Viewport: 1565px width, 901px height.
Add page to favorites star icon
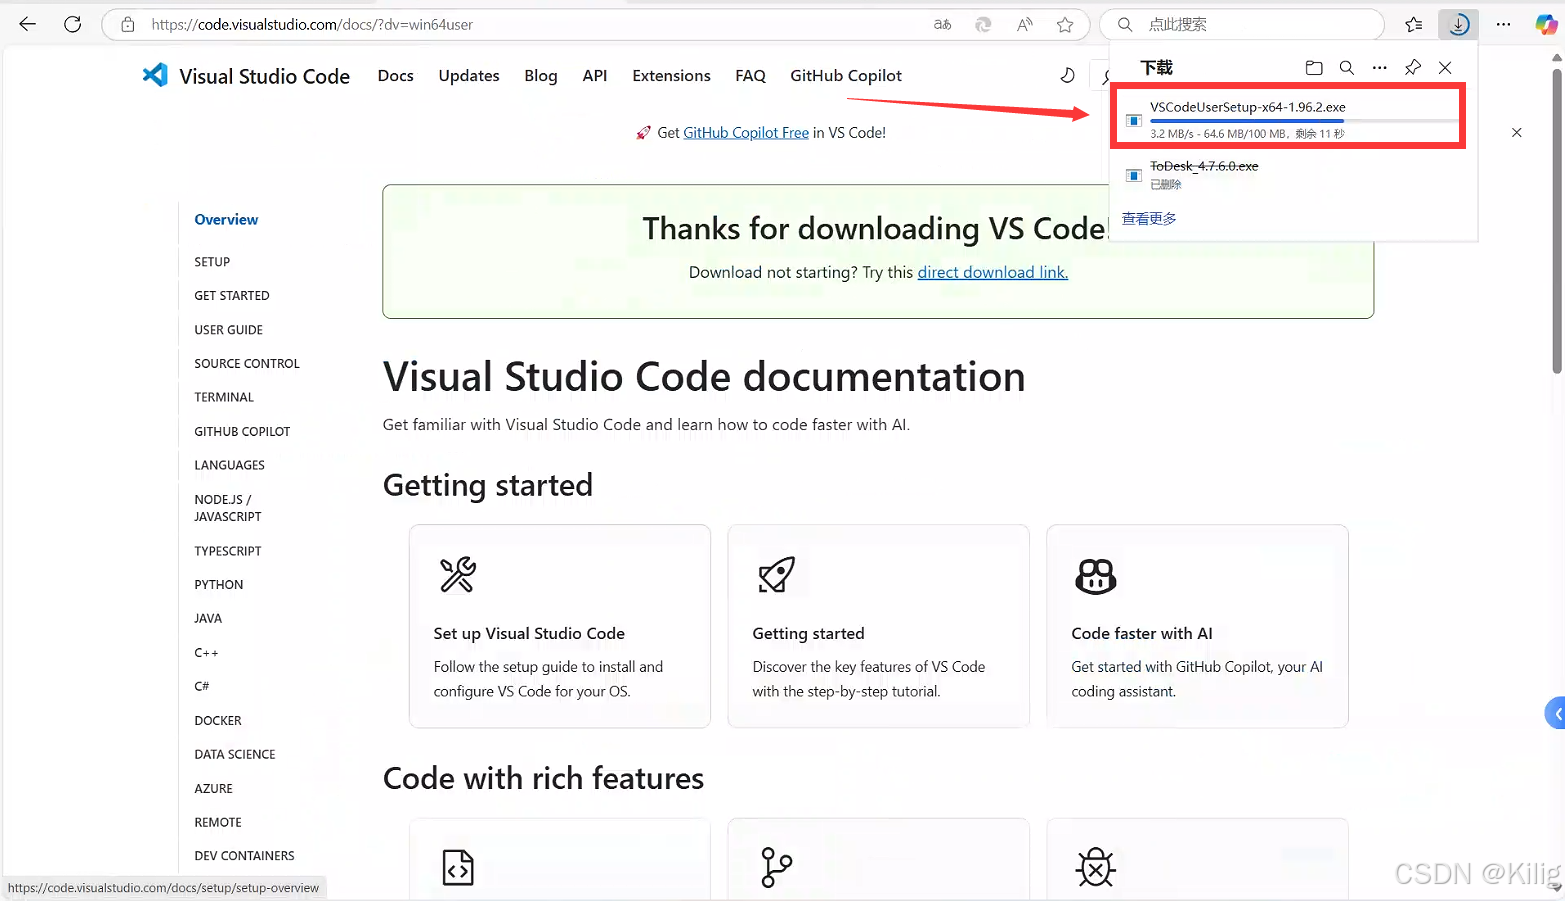click(1065, 24)
